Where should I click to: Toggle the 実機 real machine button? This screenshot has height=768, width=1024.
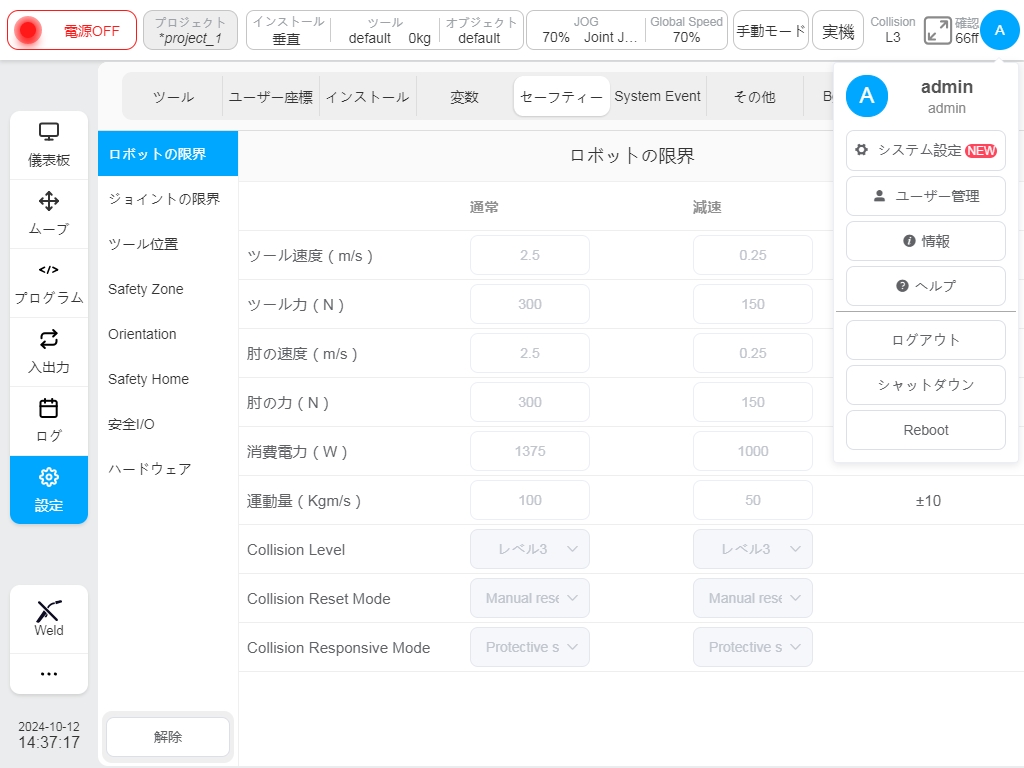pyautogui.click(x=838, y=30)
